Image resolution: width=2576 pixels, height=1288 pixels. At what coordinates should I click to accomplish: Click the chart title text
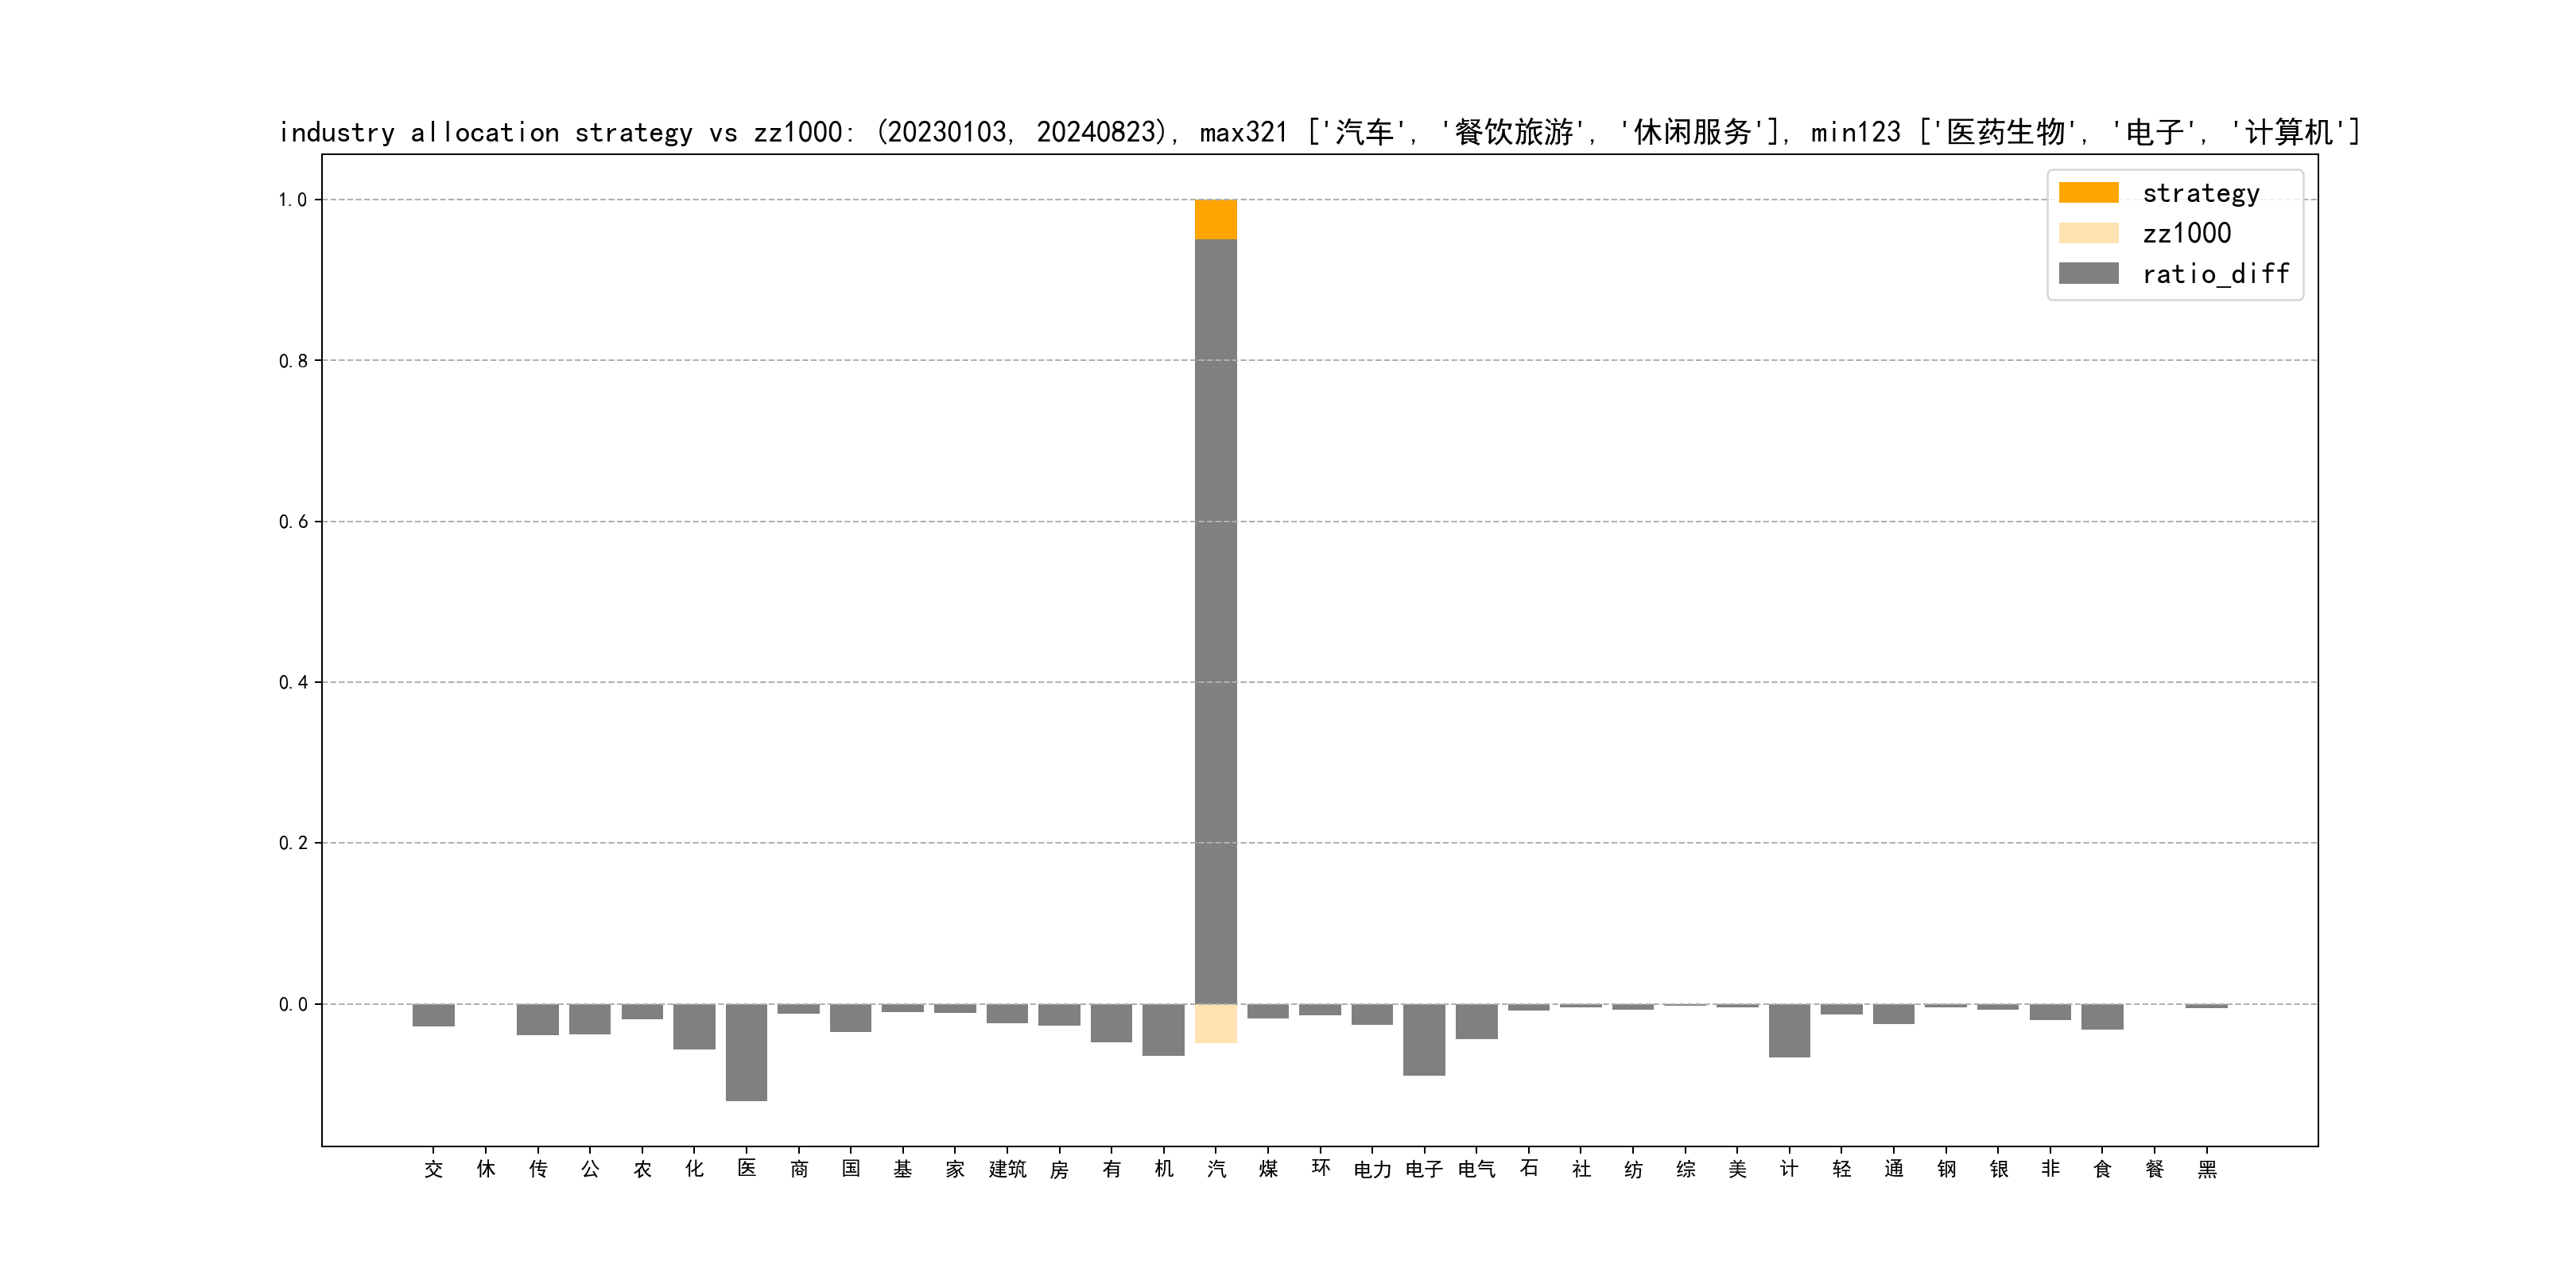pyautogui.click(x=1318, y=132)
